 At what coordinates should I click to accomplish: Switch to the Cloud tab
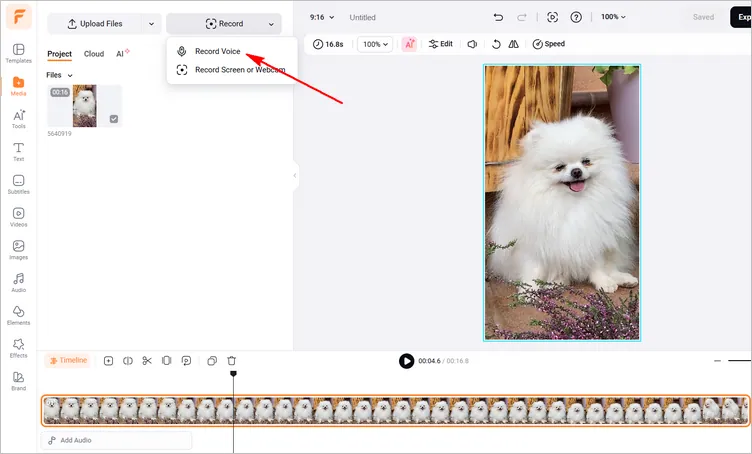94,54
